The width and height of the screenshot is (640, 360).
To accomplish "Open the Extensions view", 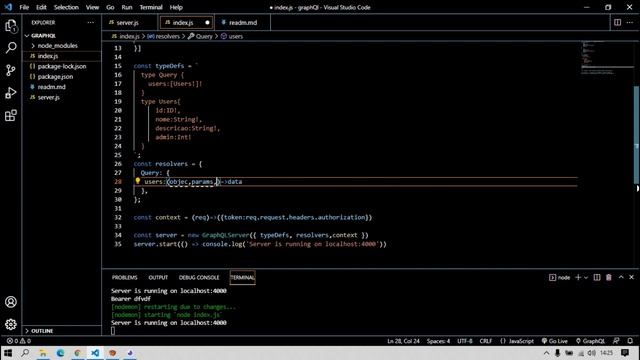I will click(x=11, y=116).
